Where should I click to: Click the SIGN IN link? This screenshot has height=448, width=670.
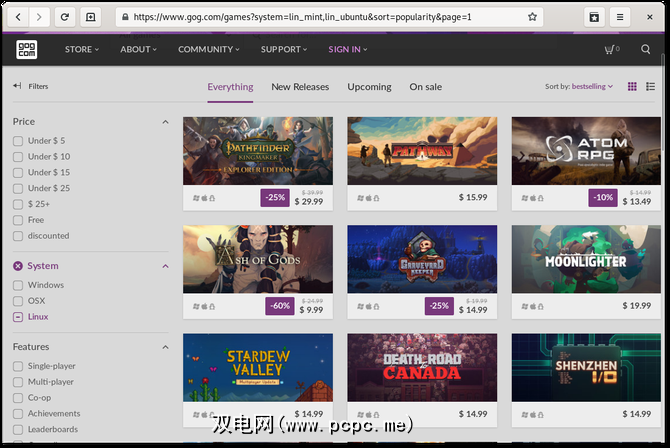tap(347, 49)
